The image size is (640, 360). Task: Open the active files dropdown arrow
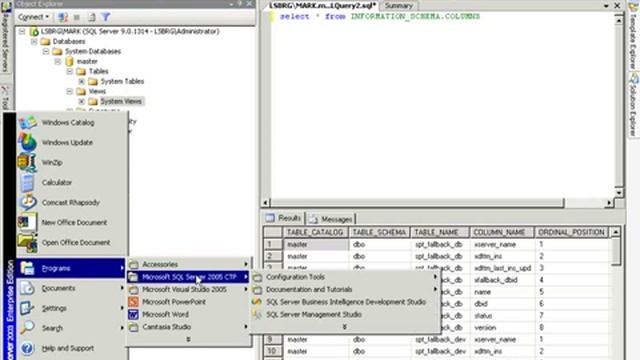[606, 6]
